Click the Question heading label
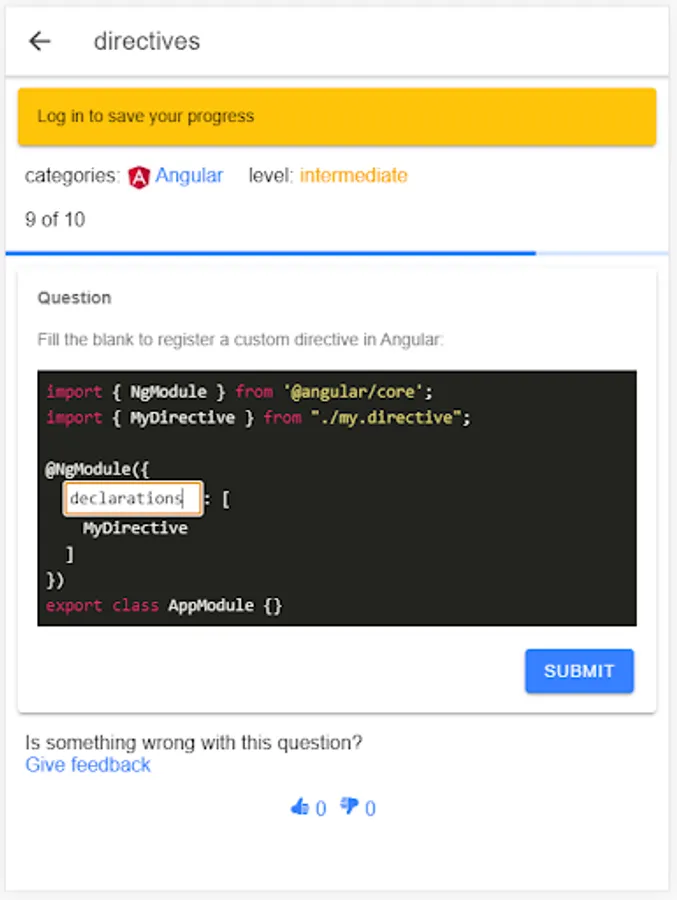The width and height of the screenshot is (677, 900). pyautogui.click(x=75, y=298)
